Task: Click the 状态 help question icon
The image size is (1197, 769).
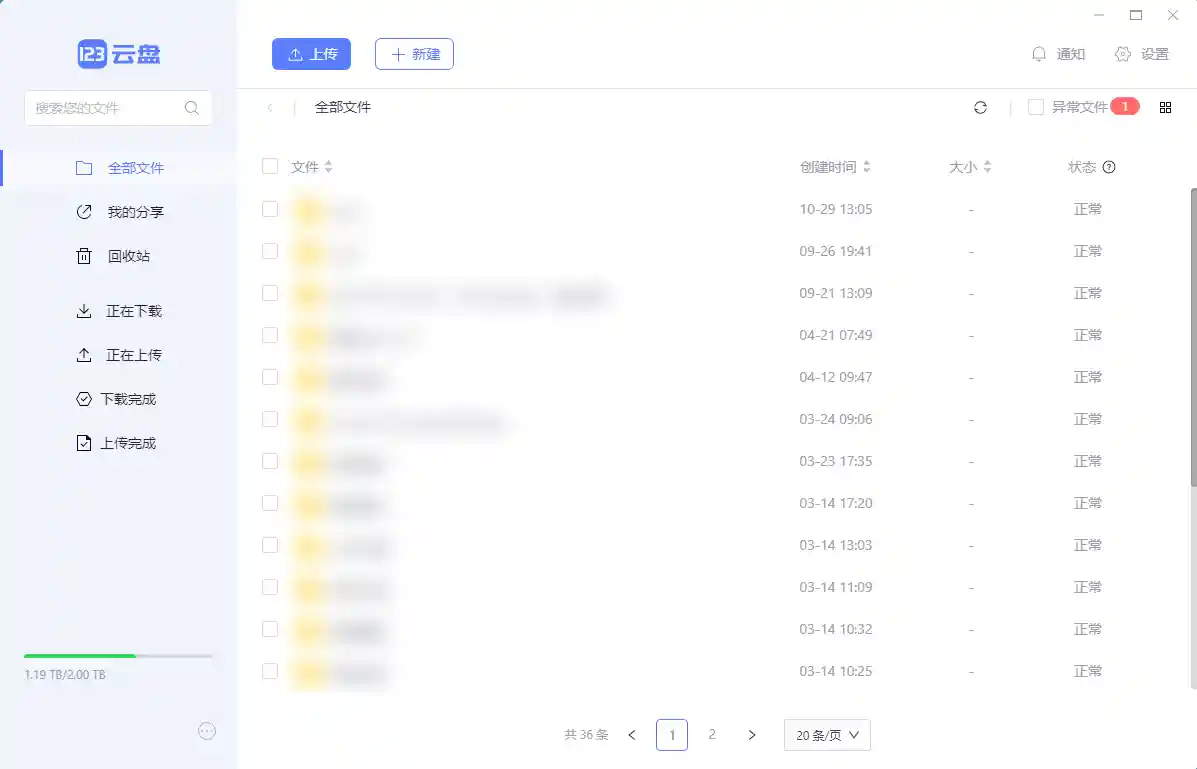Action: point(1109,167)
